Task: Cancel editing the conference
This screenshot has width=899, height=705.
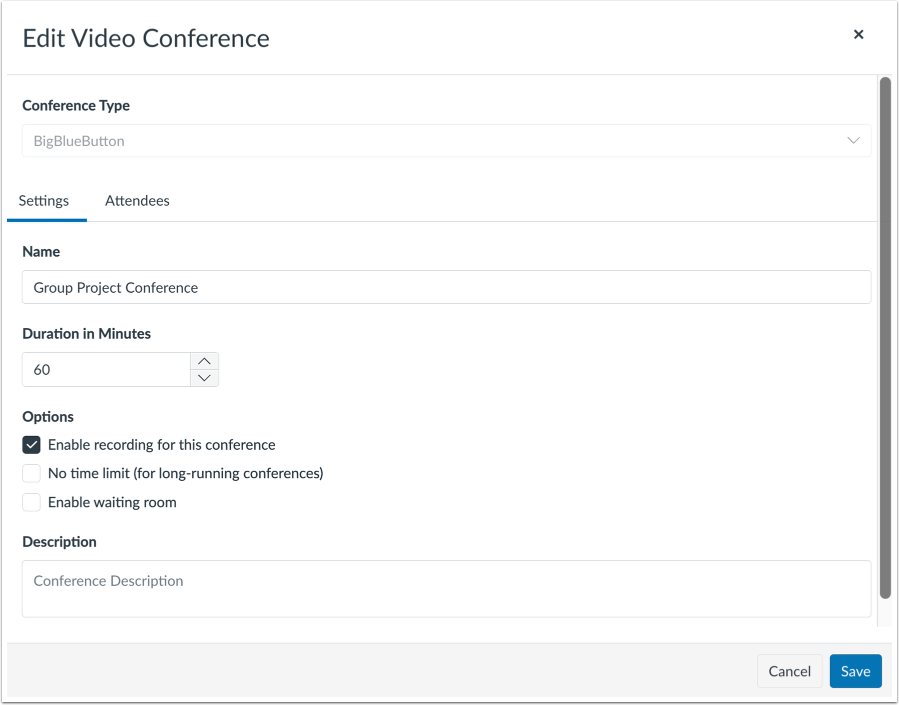Action: (x=789, y=671)
